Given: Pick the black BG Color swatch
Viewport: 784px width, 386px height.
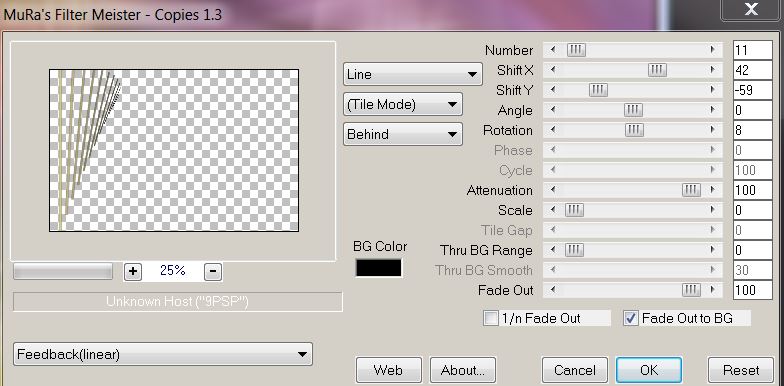Looking at the screenshot, I should point(378,268).
